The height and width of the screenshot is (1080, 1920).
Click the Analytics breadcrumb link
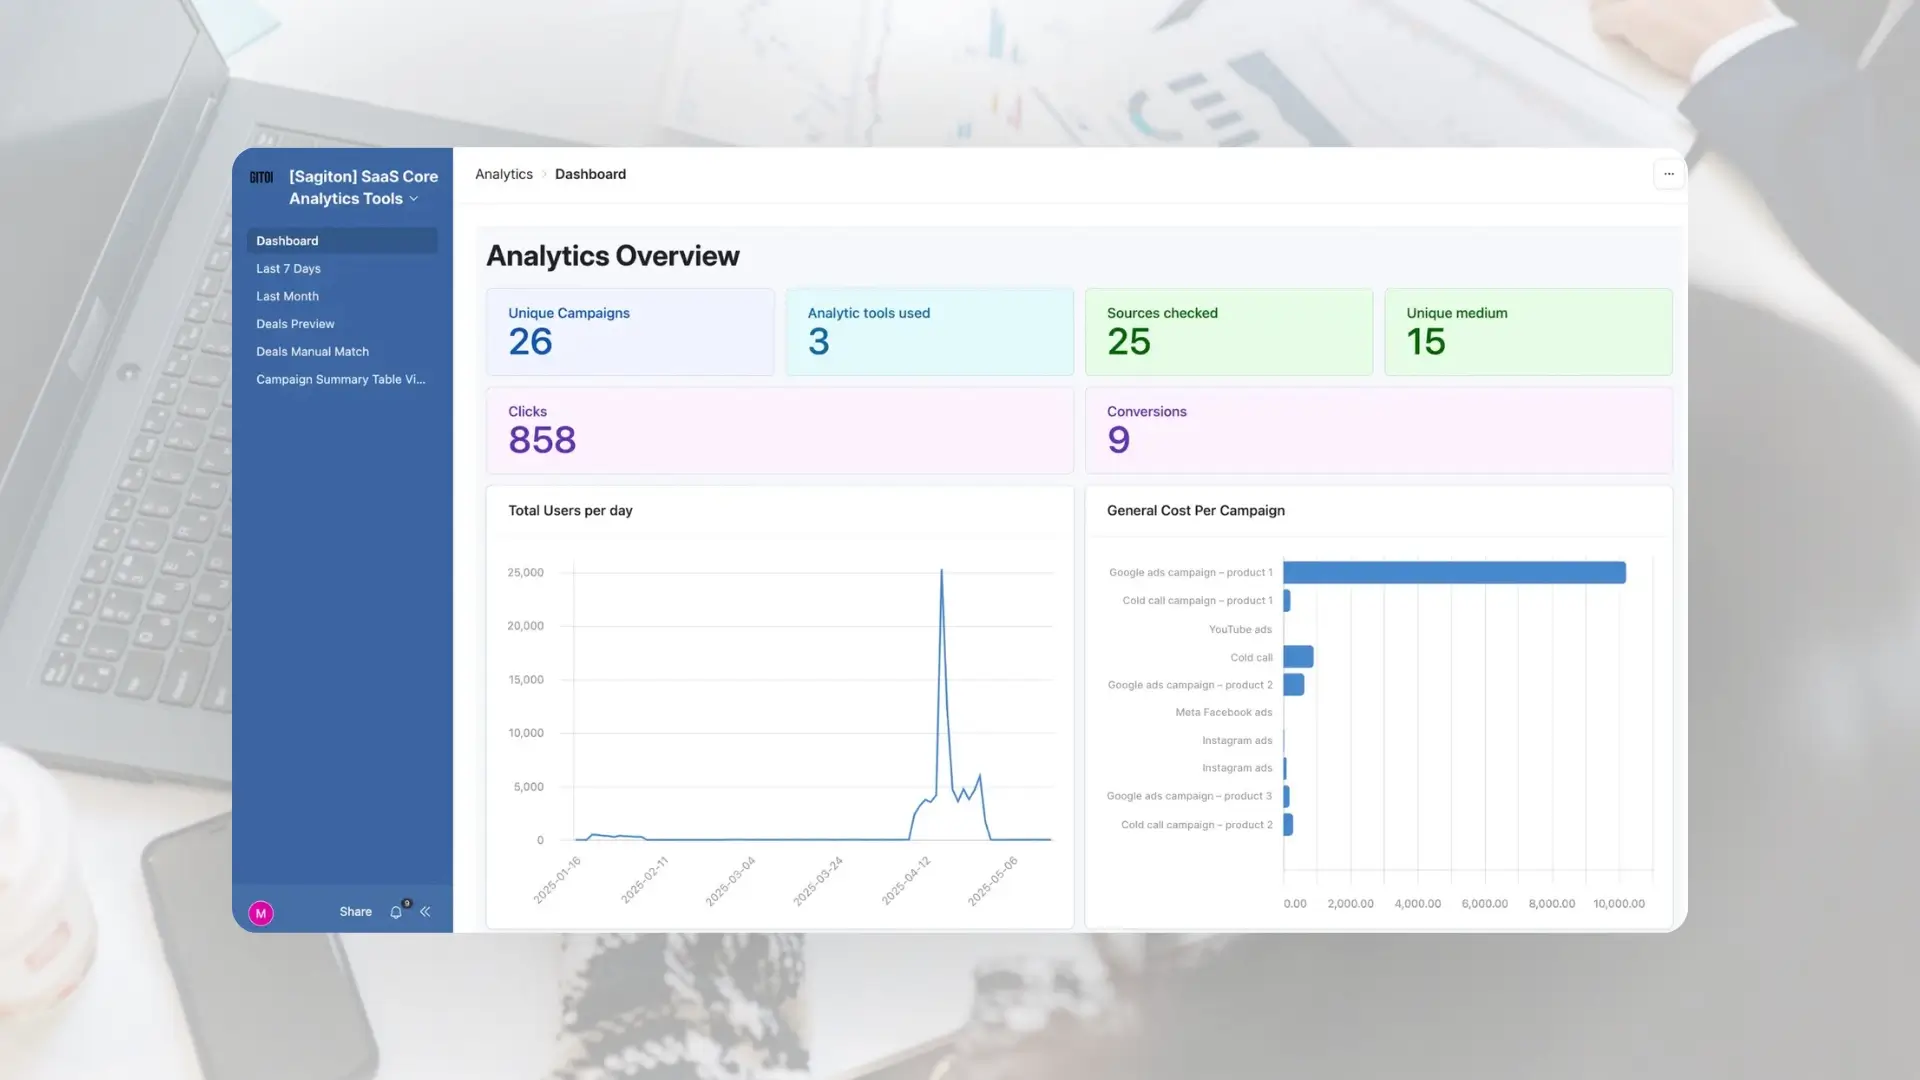(x=503, y=174)
